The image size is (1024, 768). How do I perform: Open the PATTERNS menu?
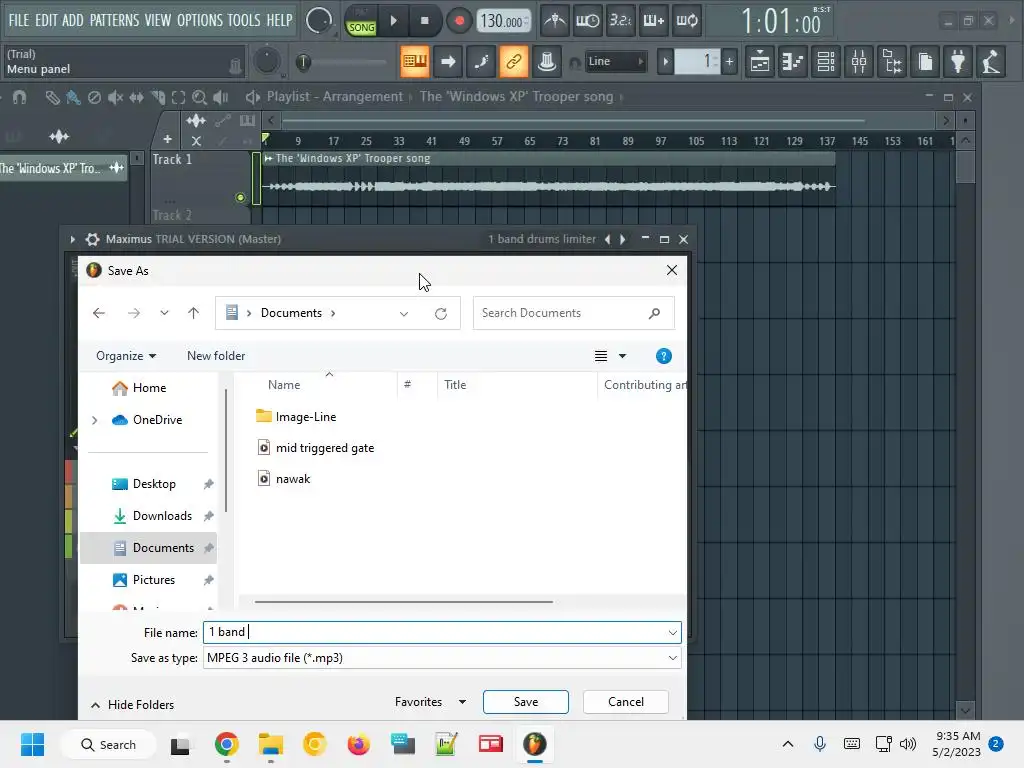pos(114,20)
